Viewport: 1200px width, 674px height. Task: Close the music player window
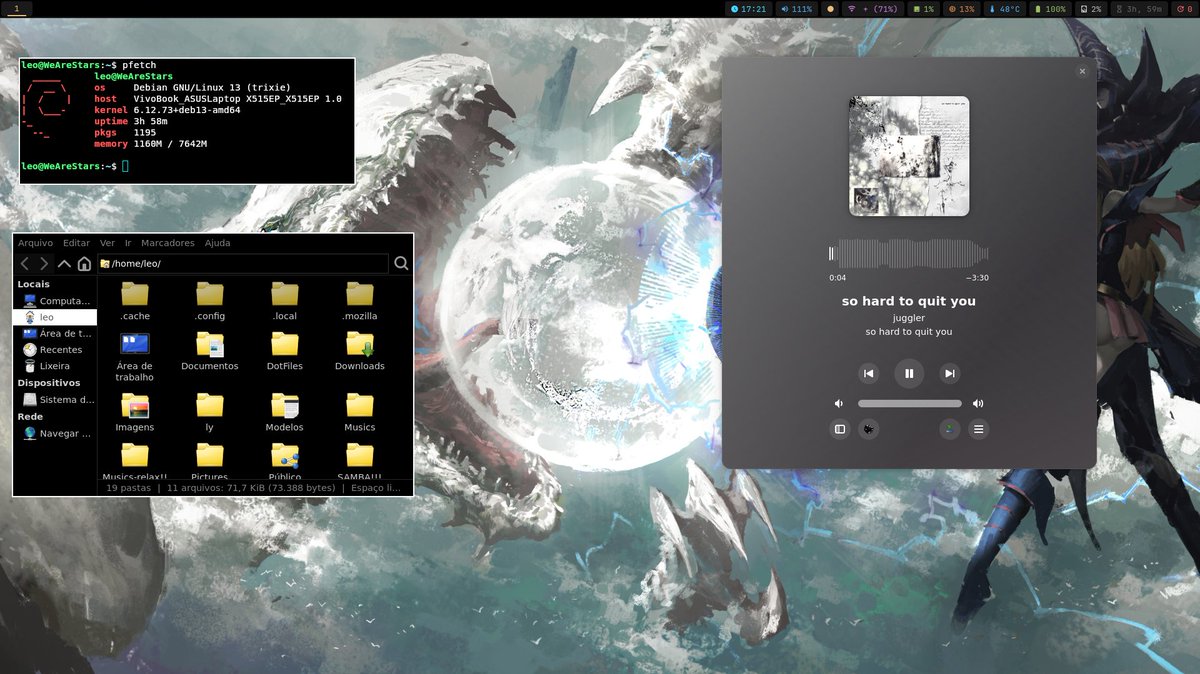pyautogui.click(x=1081, y=71)
